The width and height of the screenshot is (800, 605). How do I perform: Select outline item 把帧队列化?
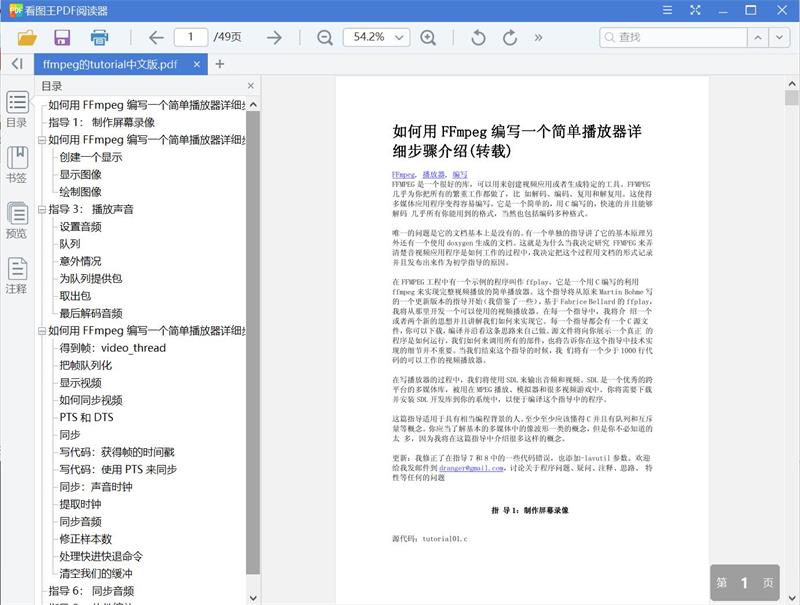86,365
